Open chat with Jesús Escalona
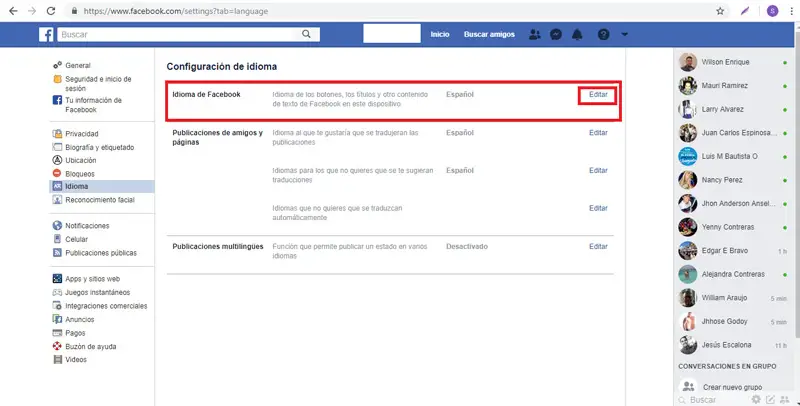The image size is (800, 406). point(734,345)
